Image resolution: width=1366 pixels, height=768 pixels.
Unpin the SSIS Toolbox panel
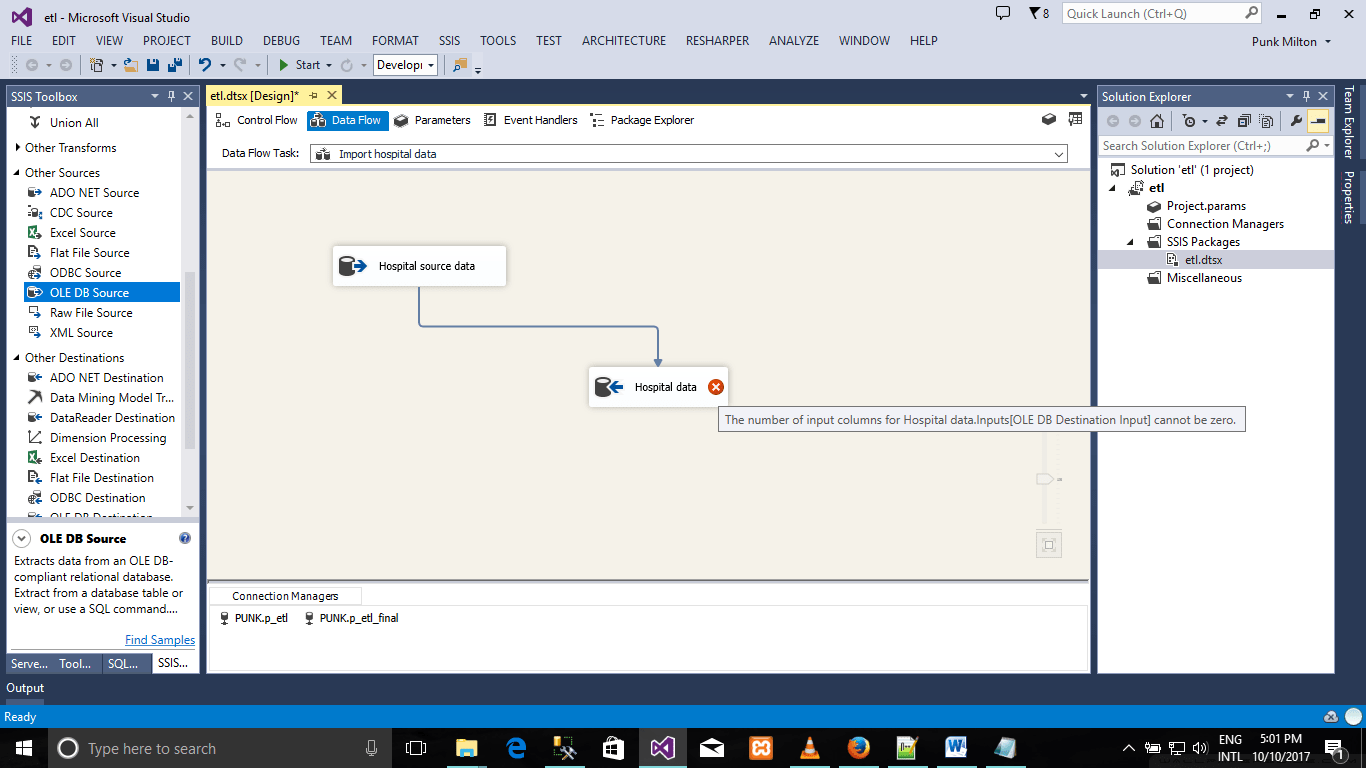pos(169,96)
